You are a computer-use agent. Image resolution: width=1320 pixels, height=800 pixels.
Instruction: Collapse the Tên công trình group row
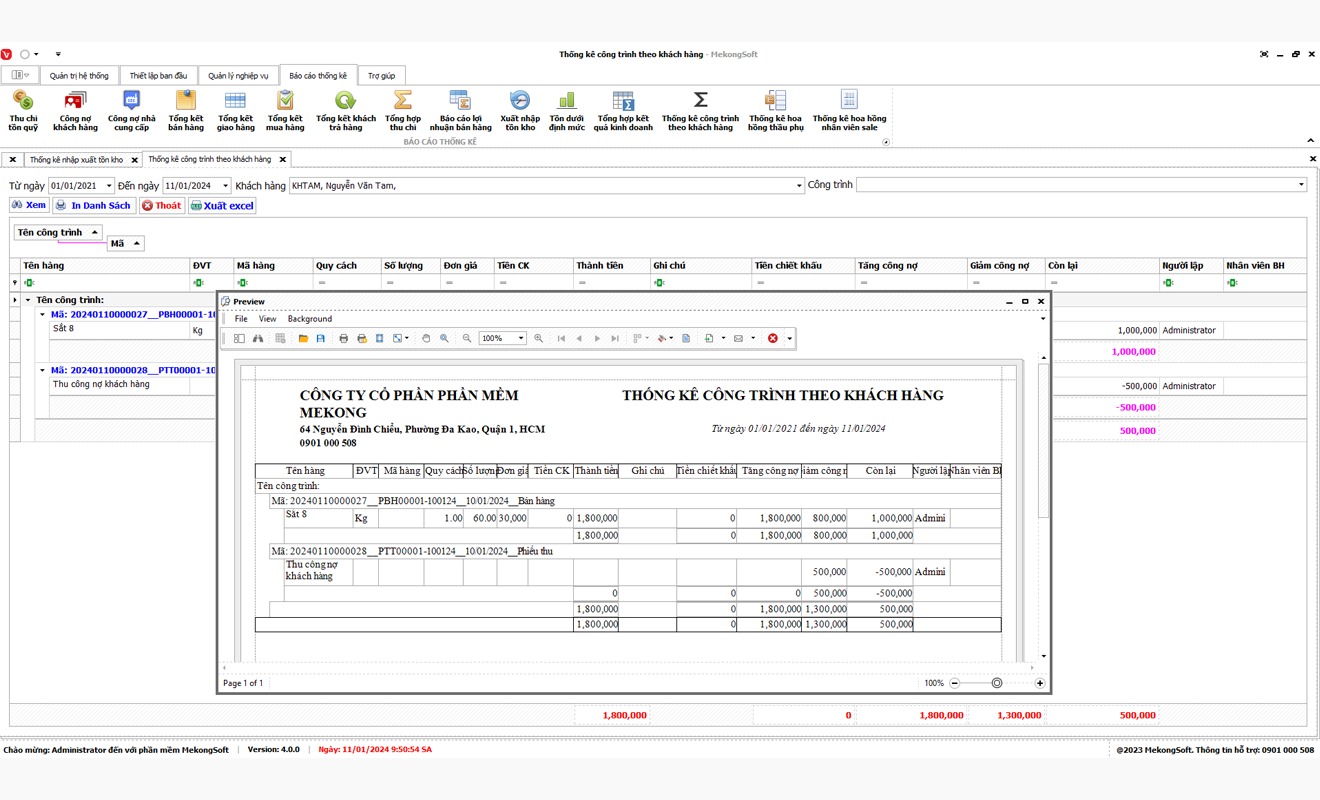pos(28,300)
